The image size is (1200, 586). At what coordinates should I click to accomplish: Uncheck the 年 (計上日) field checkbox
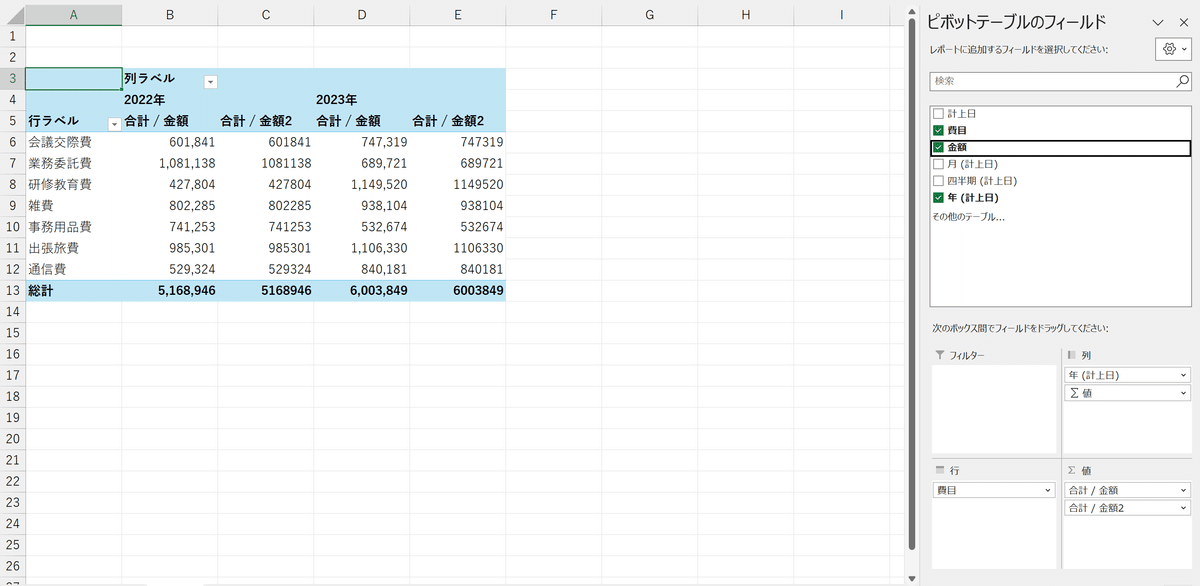coord(938,198)
